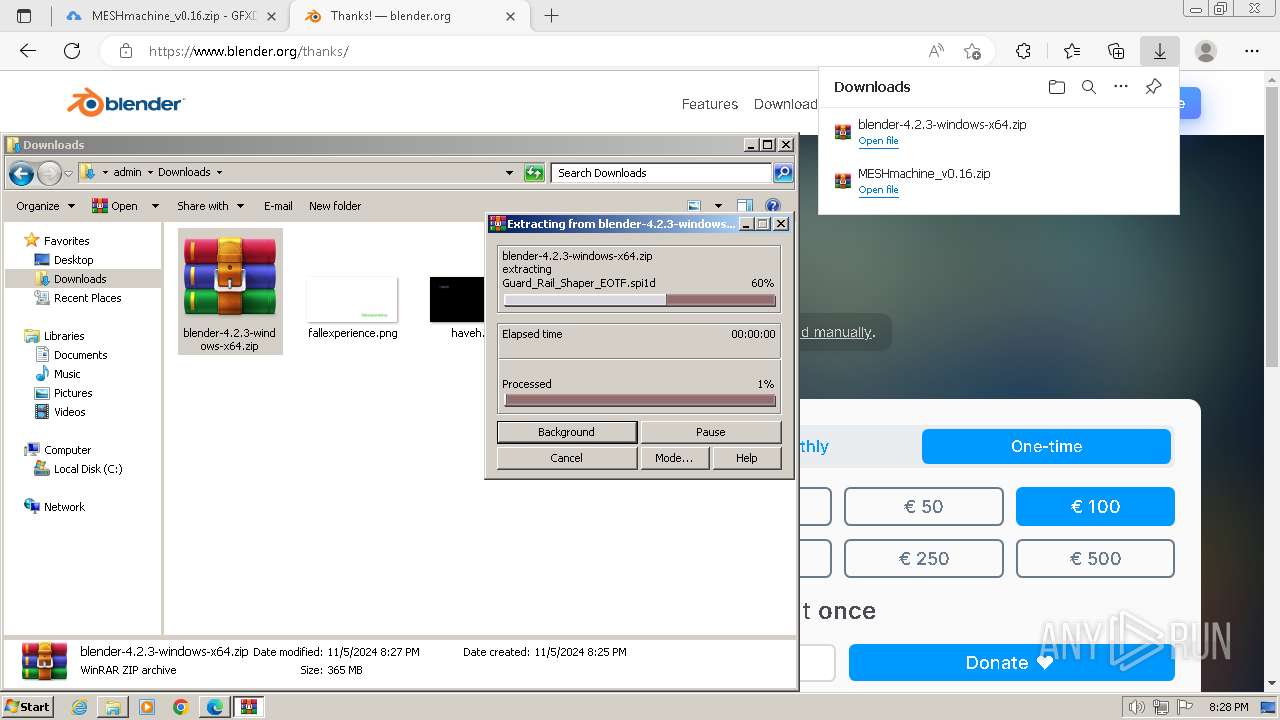Open recent pages dropdown in explorer
The height and width of the screenshot is (720, 1280).
[x=68, y=173]
